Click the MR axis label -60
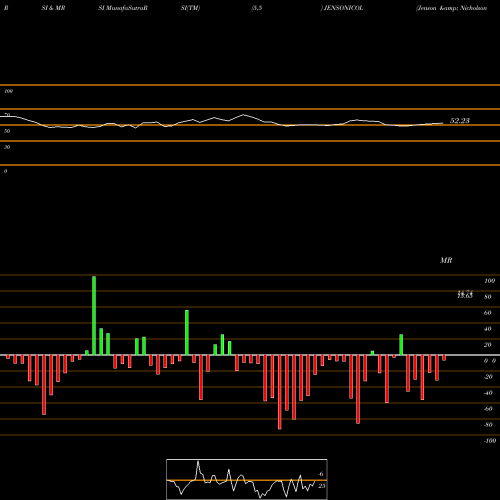Image resolution: width=500 pixels, height=500 pixels. click(x=488, y=409)
